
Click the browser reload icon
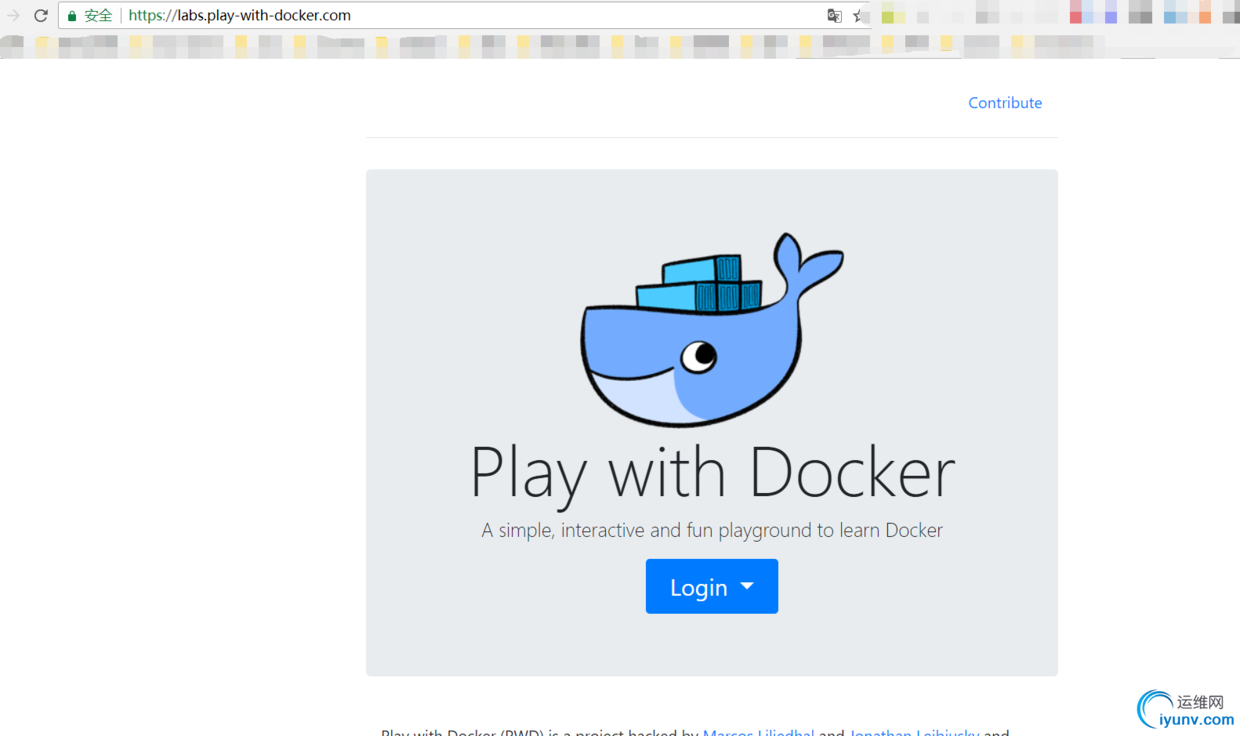coord(41,16)
